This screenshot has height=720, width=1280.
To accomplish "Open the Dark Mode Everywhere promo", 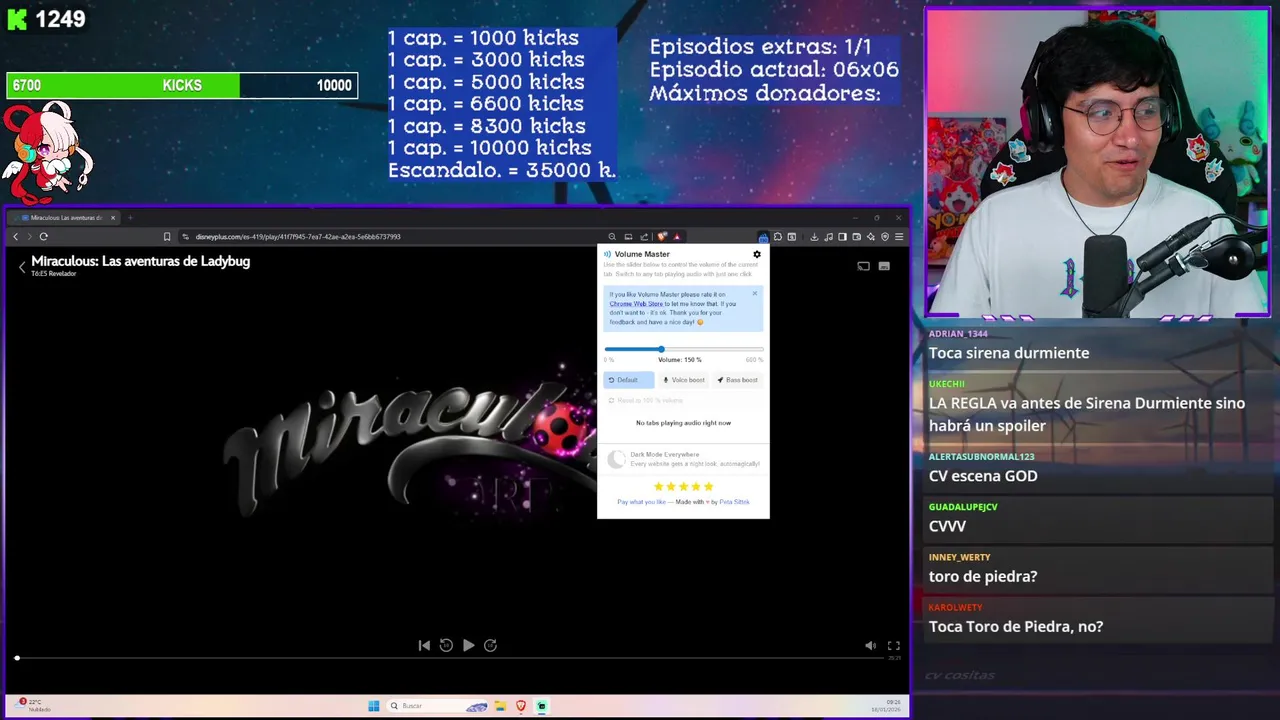I will coord(684,459).
